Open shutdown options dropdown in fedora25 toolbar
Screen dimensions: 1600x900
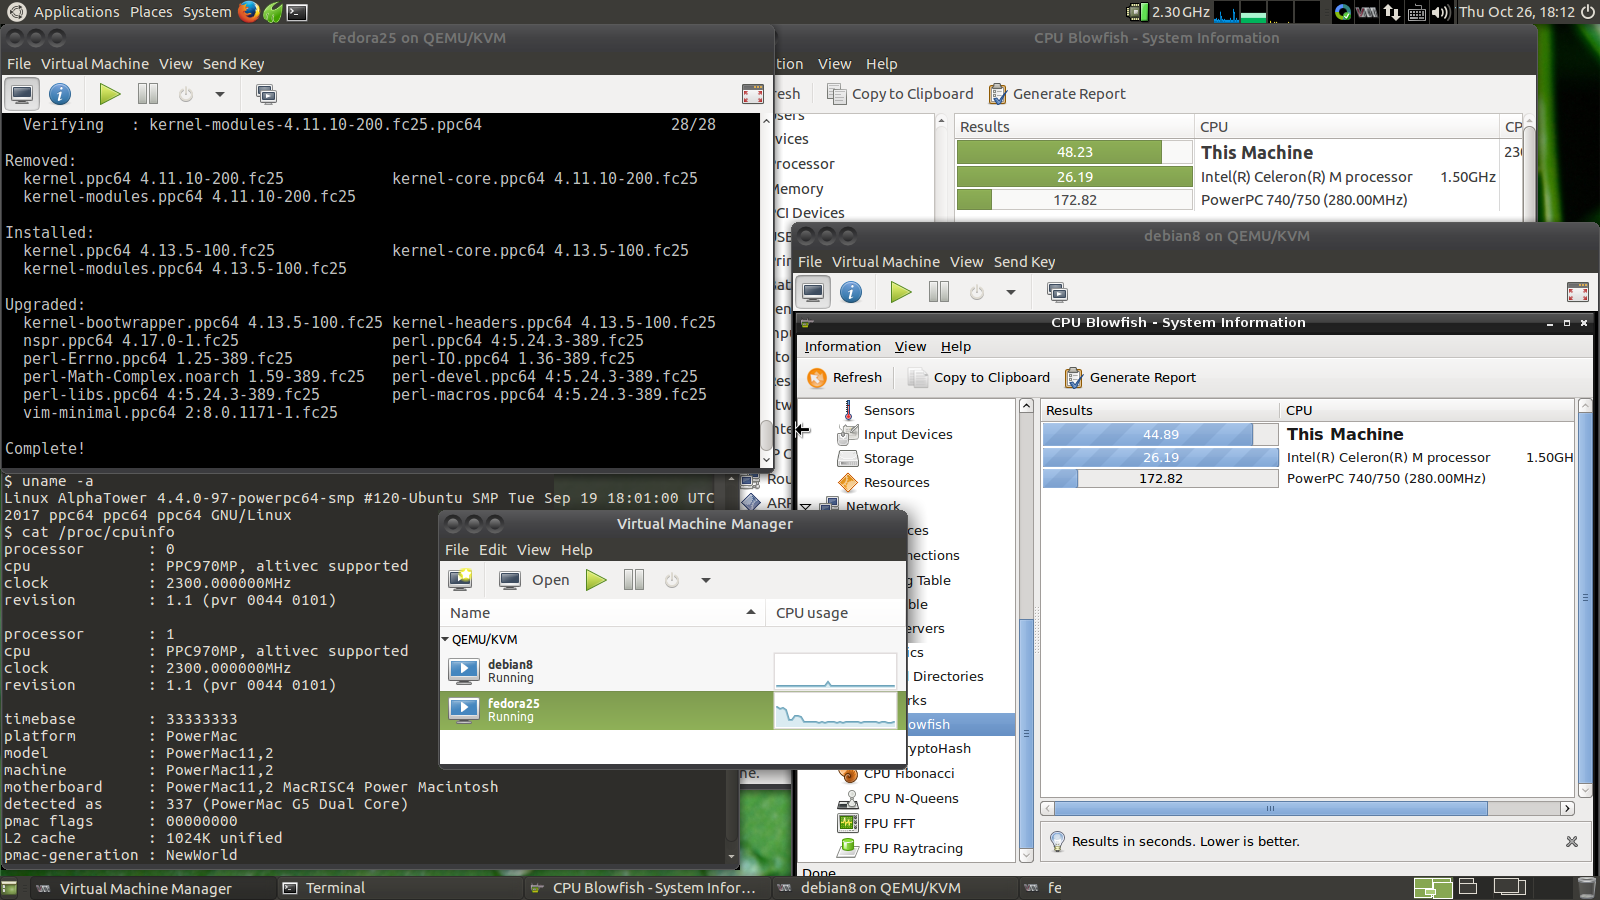[220, 94]
